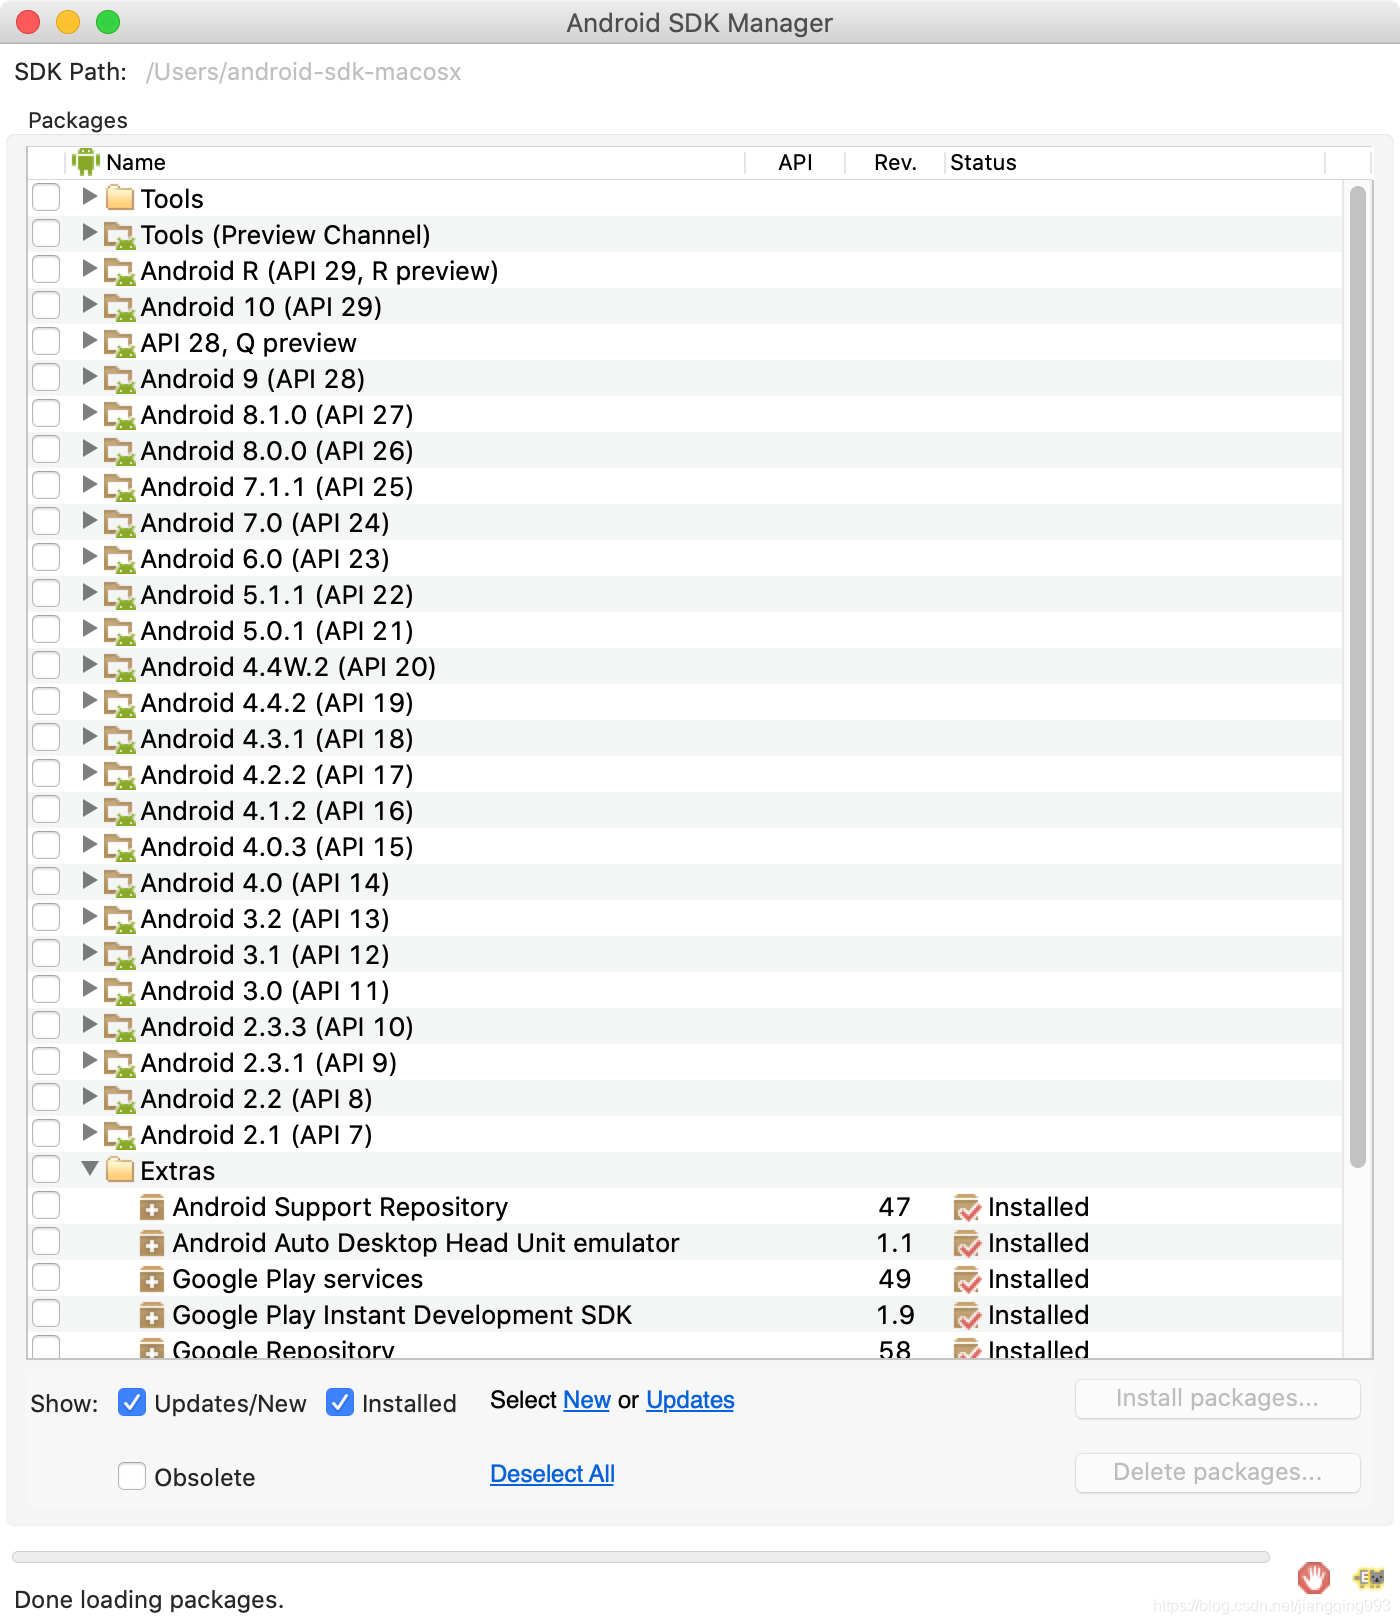The height and width of the screenshot is (1624, 1400).
Task: Select the Android 2.2 (API 8) row
Action: point(686,1099)
